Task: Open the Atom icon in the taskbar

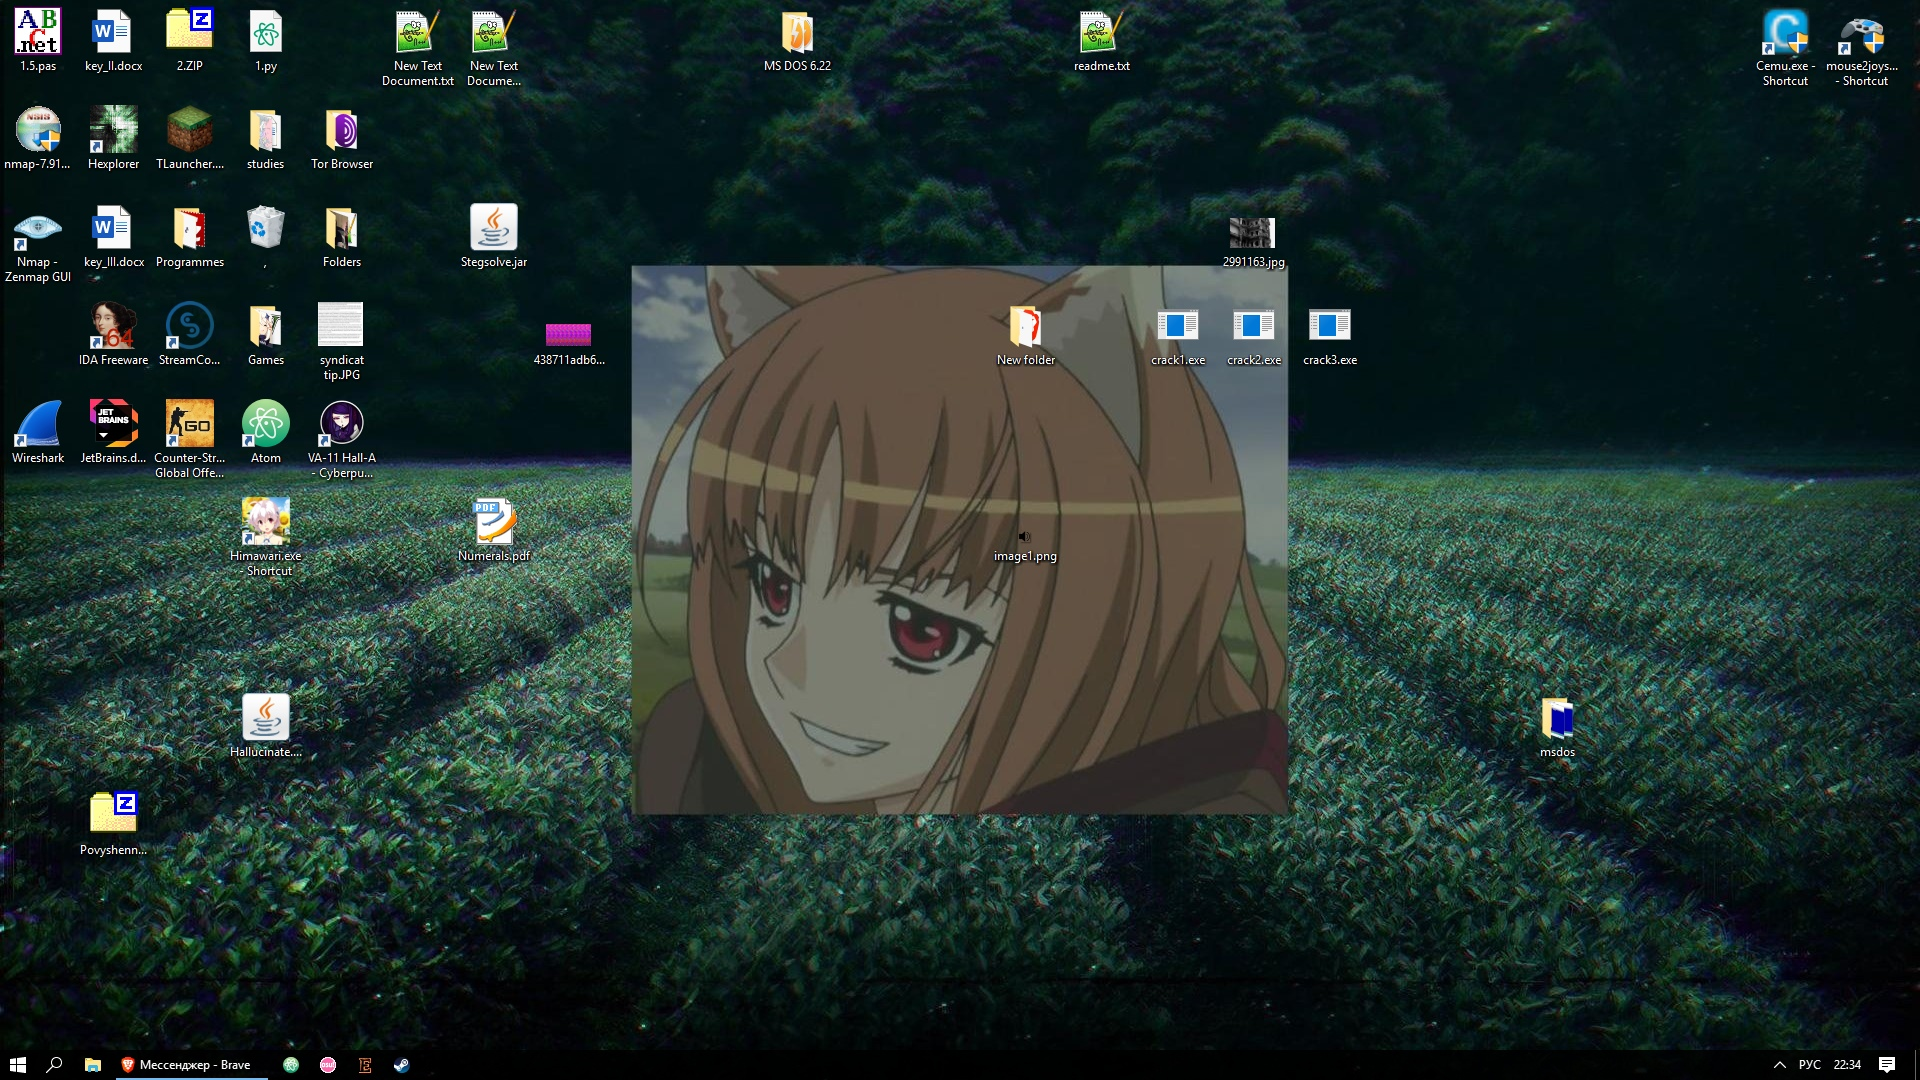Action: [x=291, y=1065]
